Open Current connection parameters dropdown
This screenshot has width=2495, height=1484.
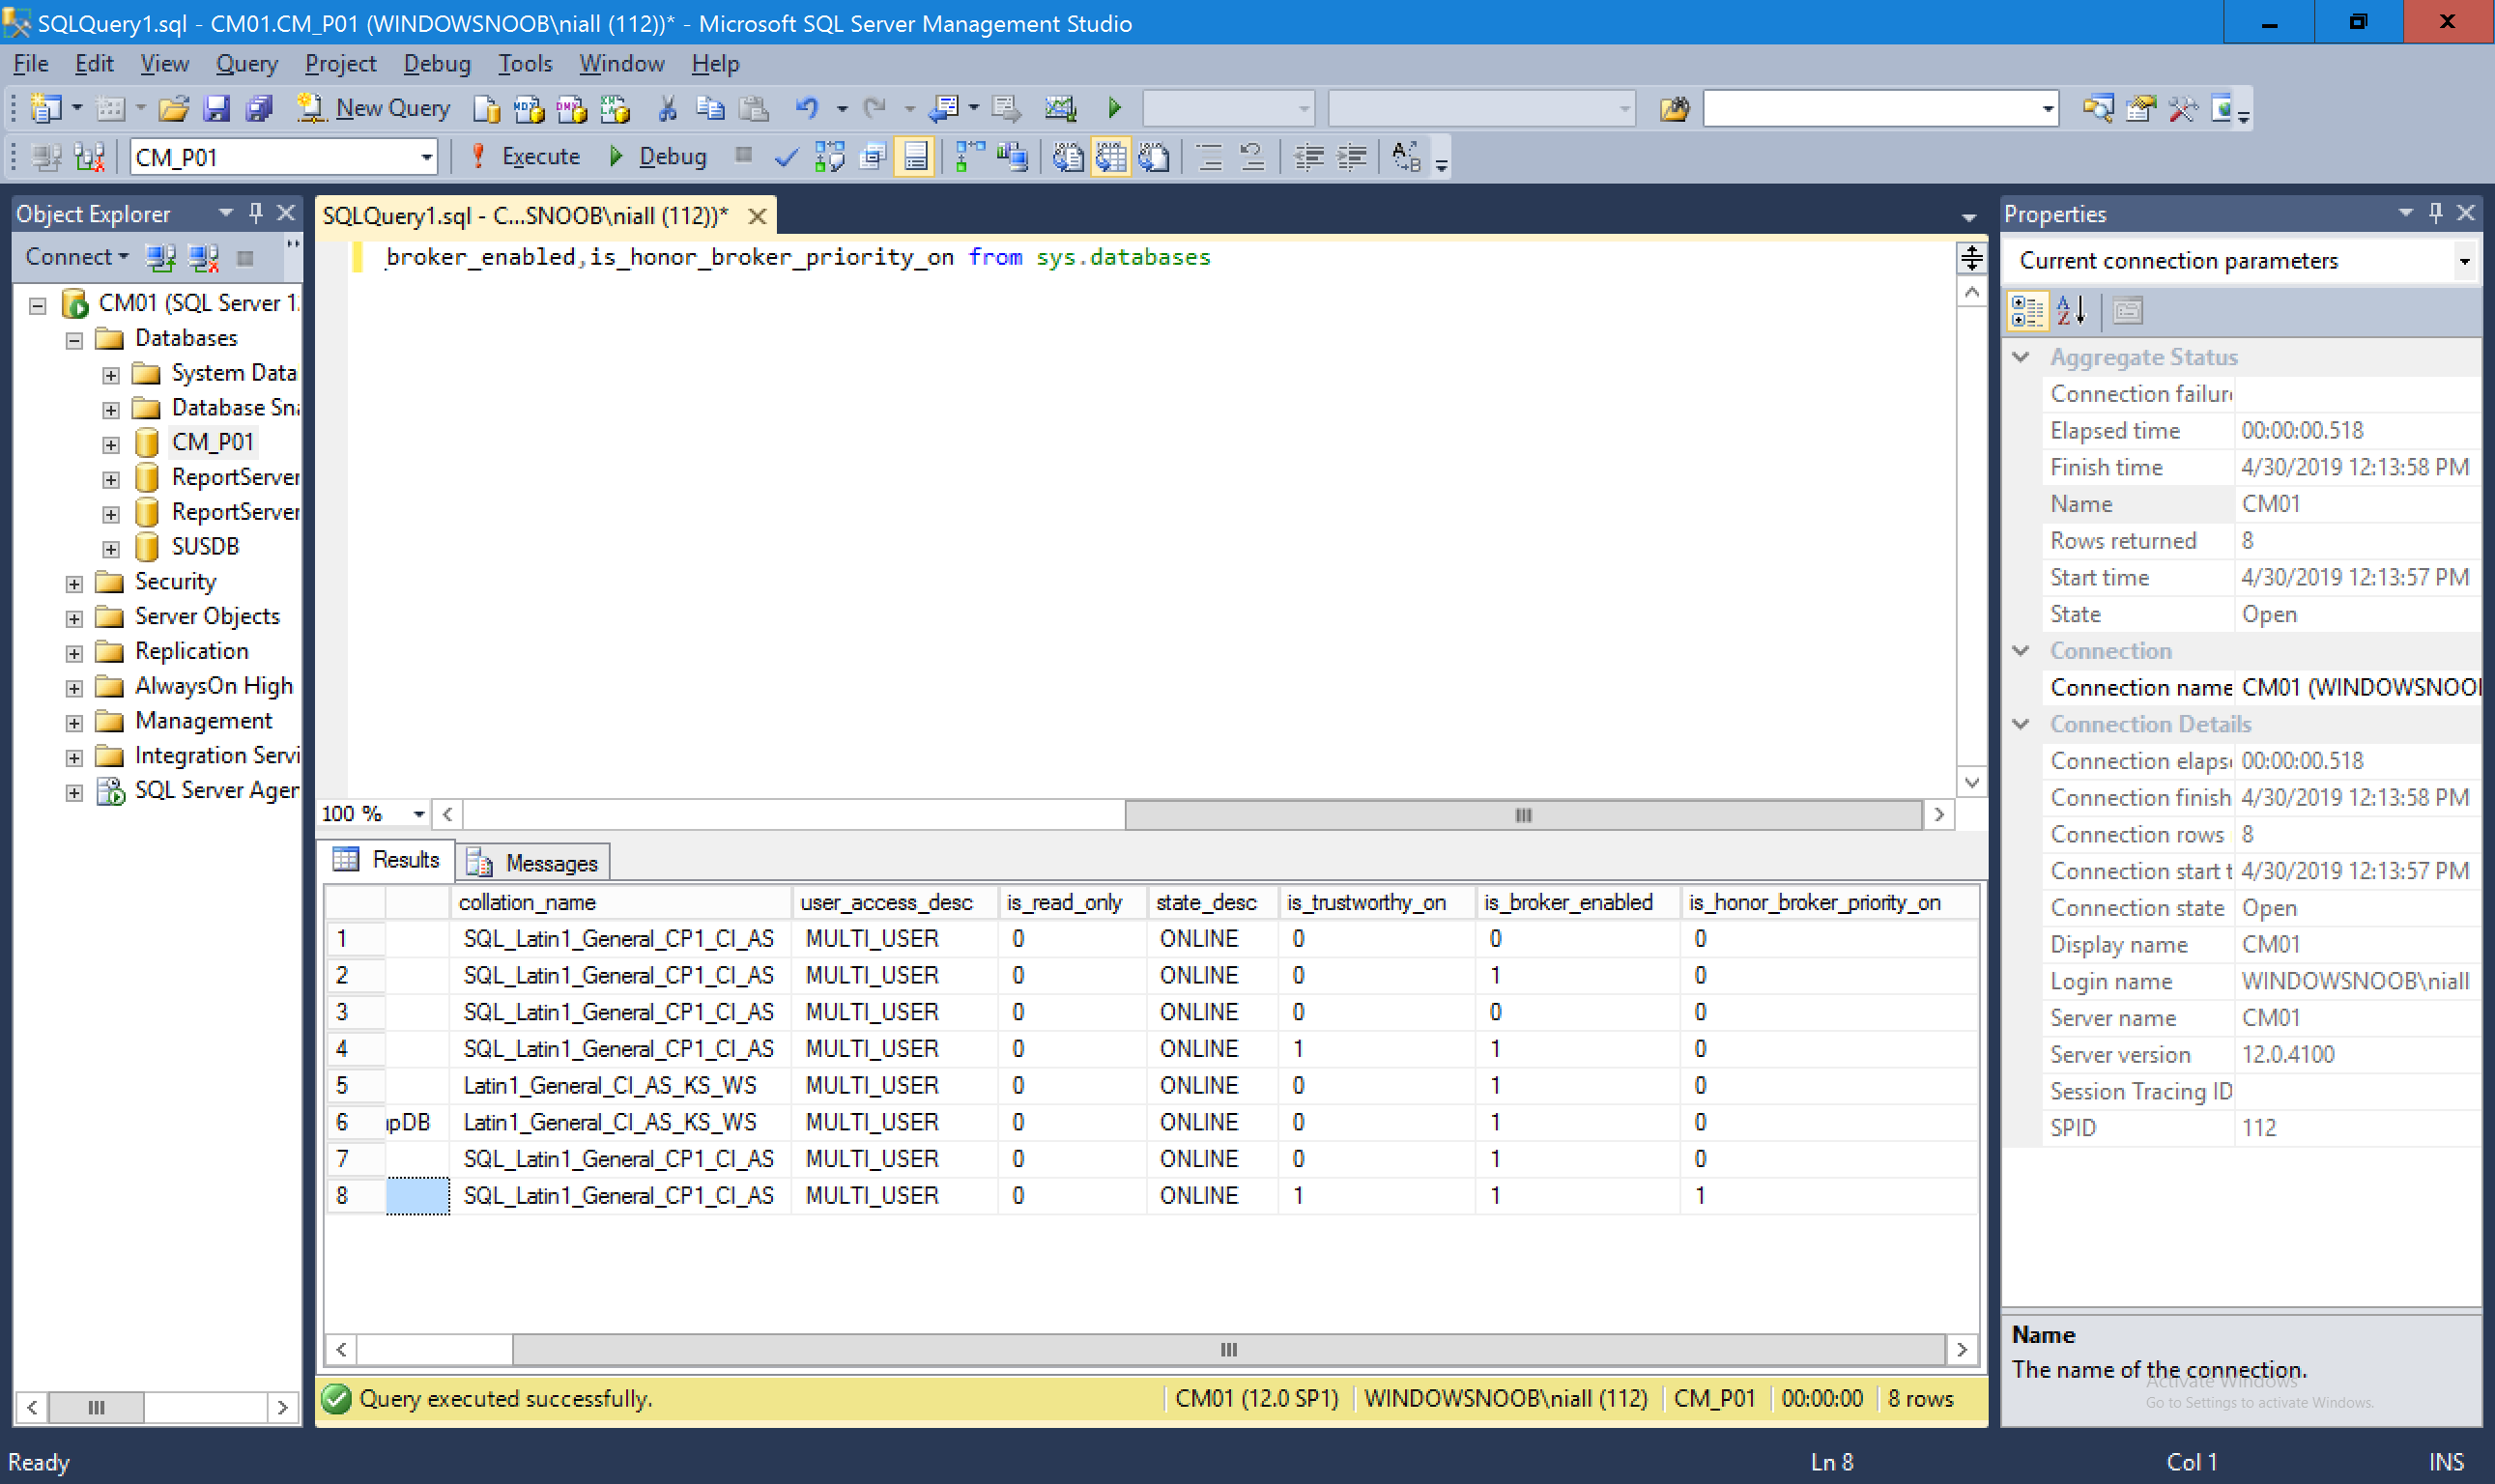(2464, 261)
